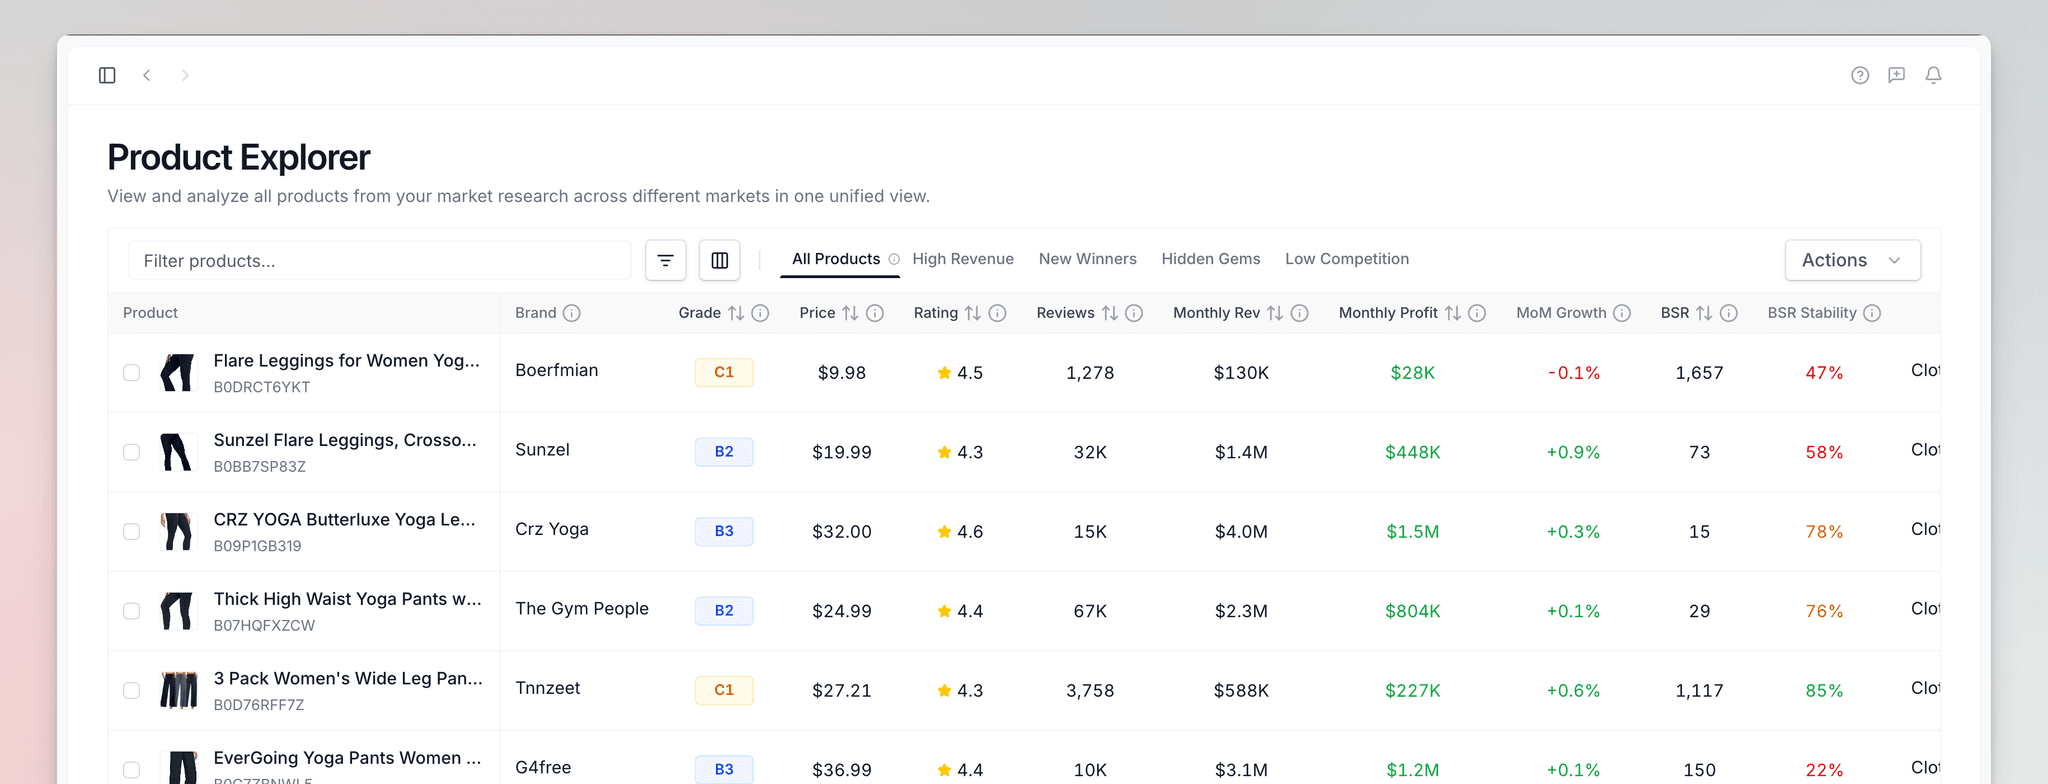The width and height of the screenshot is (2048, 784).
Task: Click Tnnzeet brand cell
Action: [x=547, y=688]
